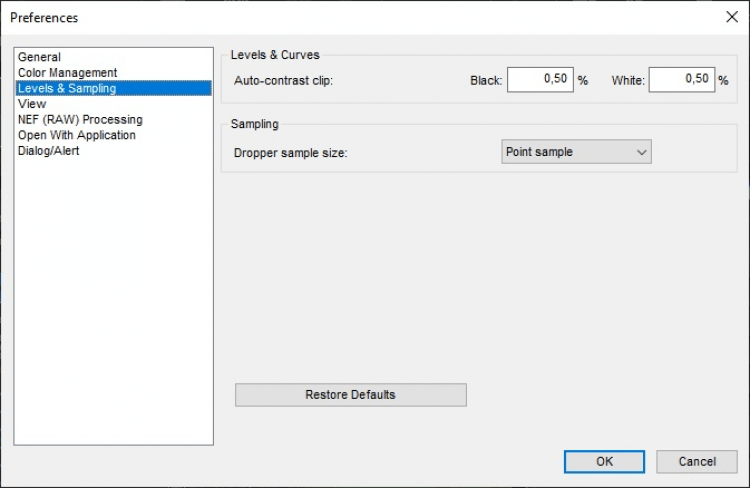Image resolution: width=750 pixels, height=488 pixels.
Task: Choose Open With Application category
Action: pyautogui.click(x=77, y=135)
